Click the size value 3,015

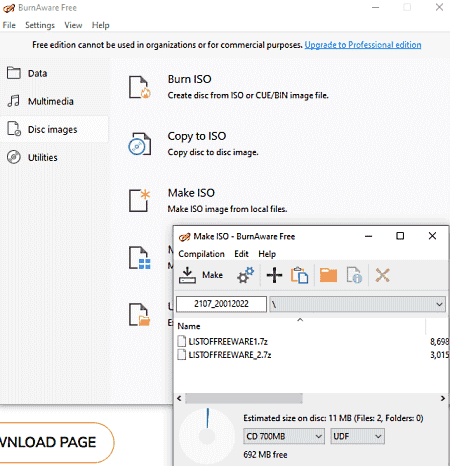[x=439, y=355]
